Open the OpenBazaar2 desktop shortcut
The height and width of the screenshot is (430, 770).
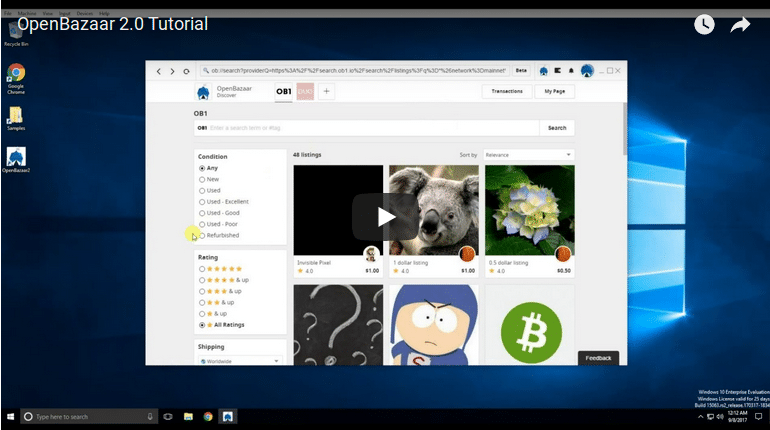pyautogui.click(x=15, y=158)
